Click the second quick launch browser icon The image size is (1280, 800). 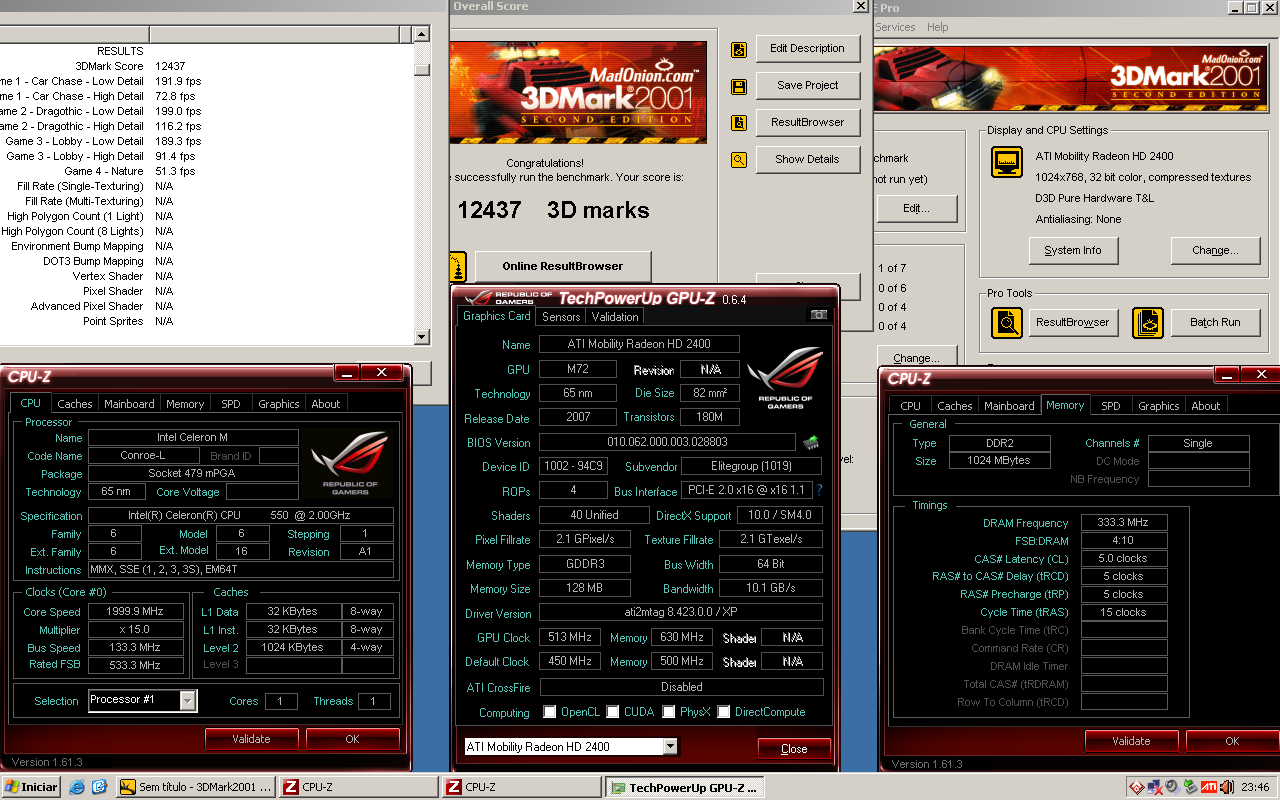pos(100,787)
